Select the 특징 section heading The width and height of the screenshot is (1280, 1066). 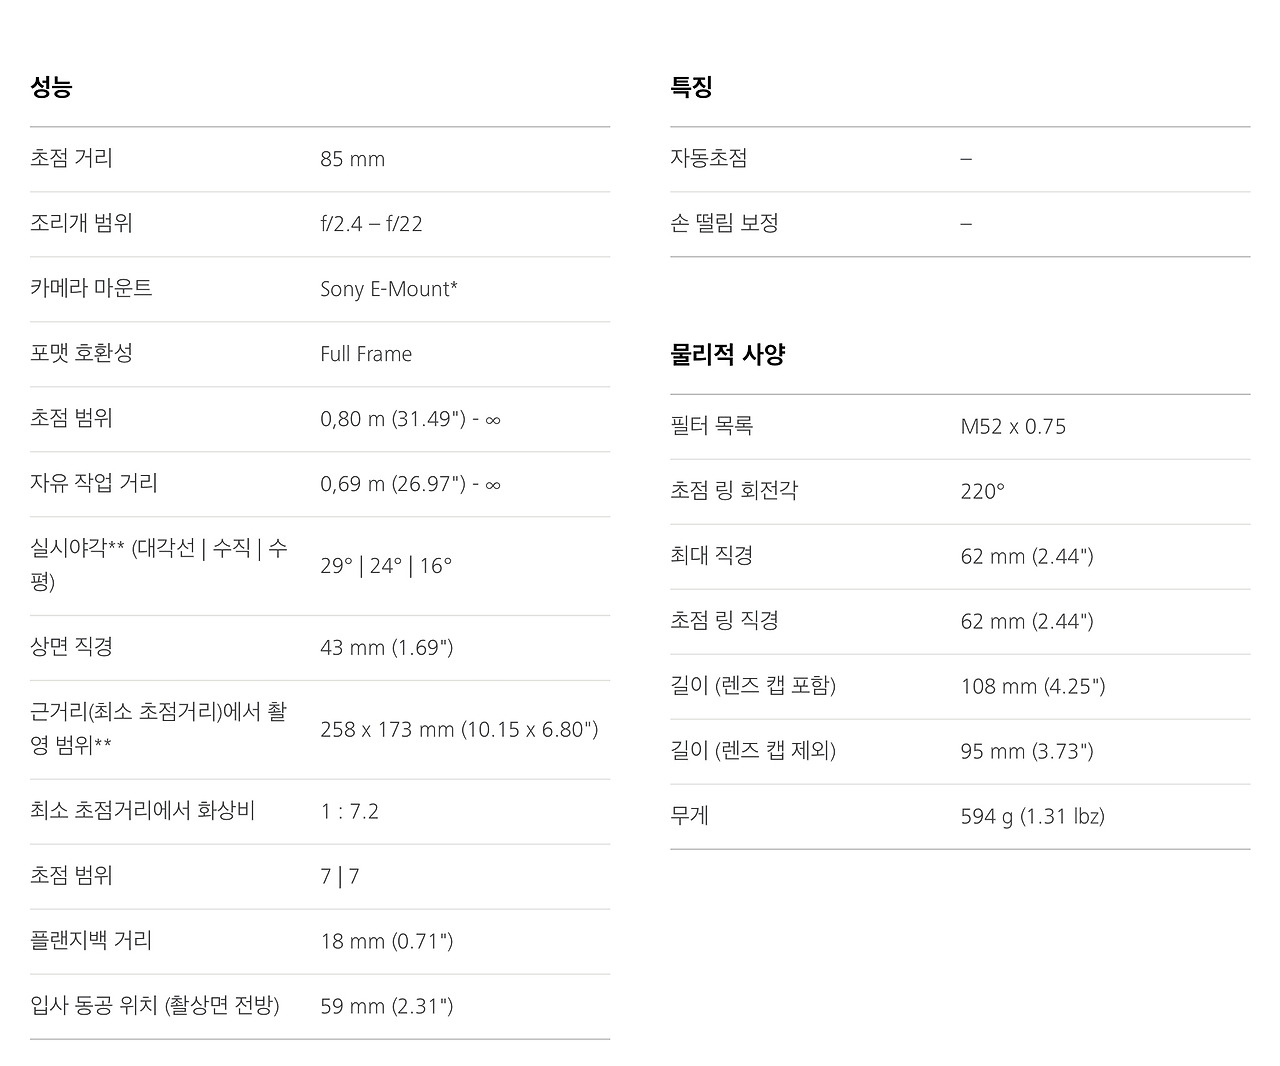(691, 87)
